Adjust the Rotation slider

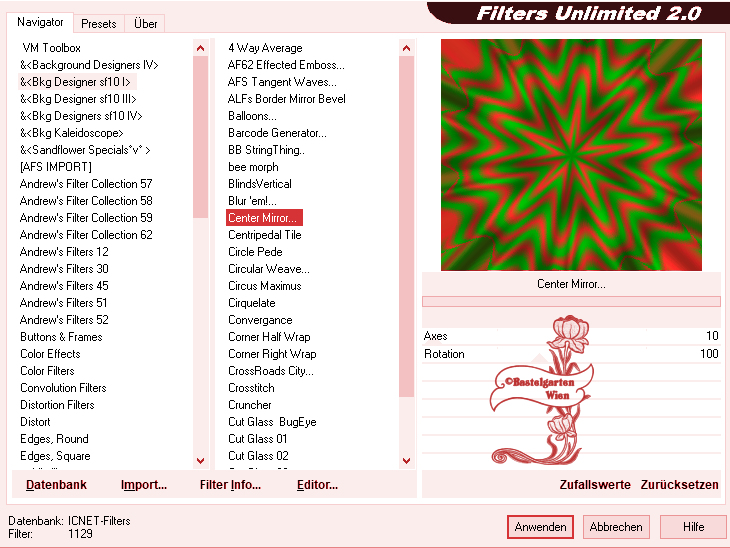pos(571,354)
